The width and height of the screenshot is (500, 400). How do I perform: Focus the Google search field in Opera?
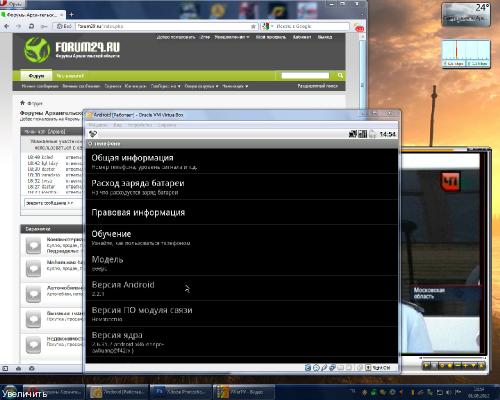click(x=312, y=26)
